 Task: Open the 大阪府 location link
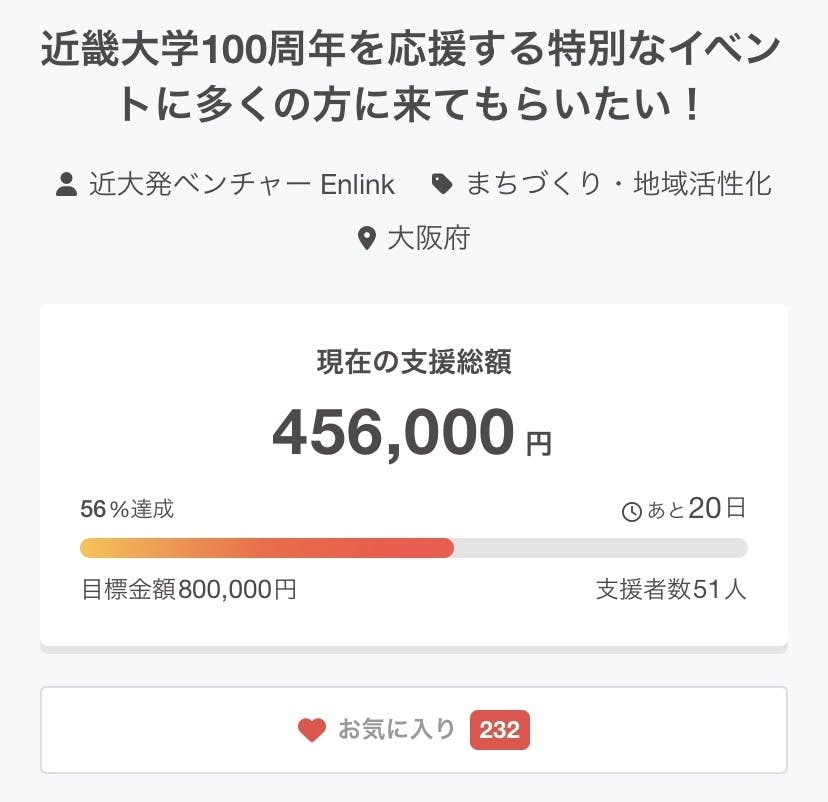tap(428, 239)
